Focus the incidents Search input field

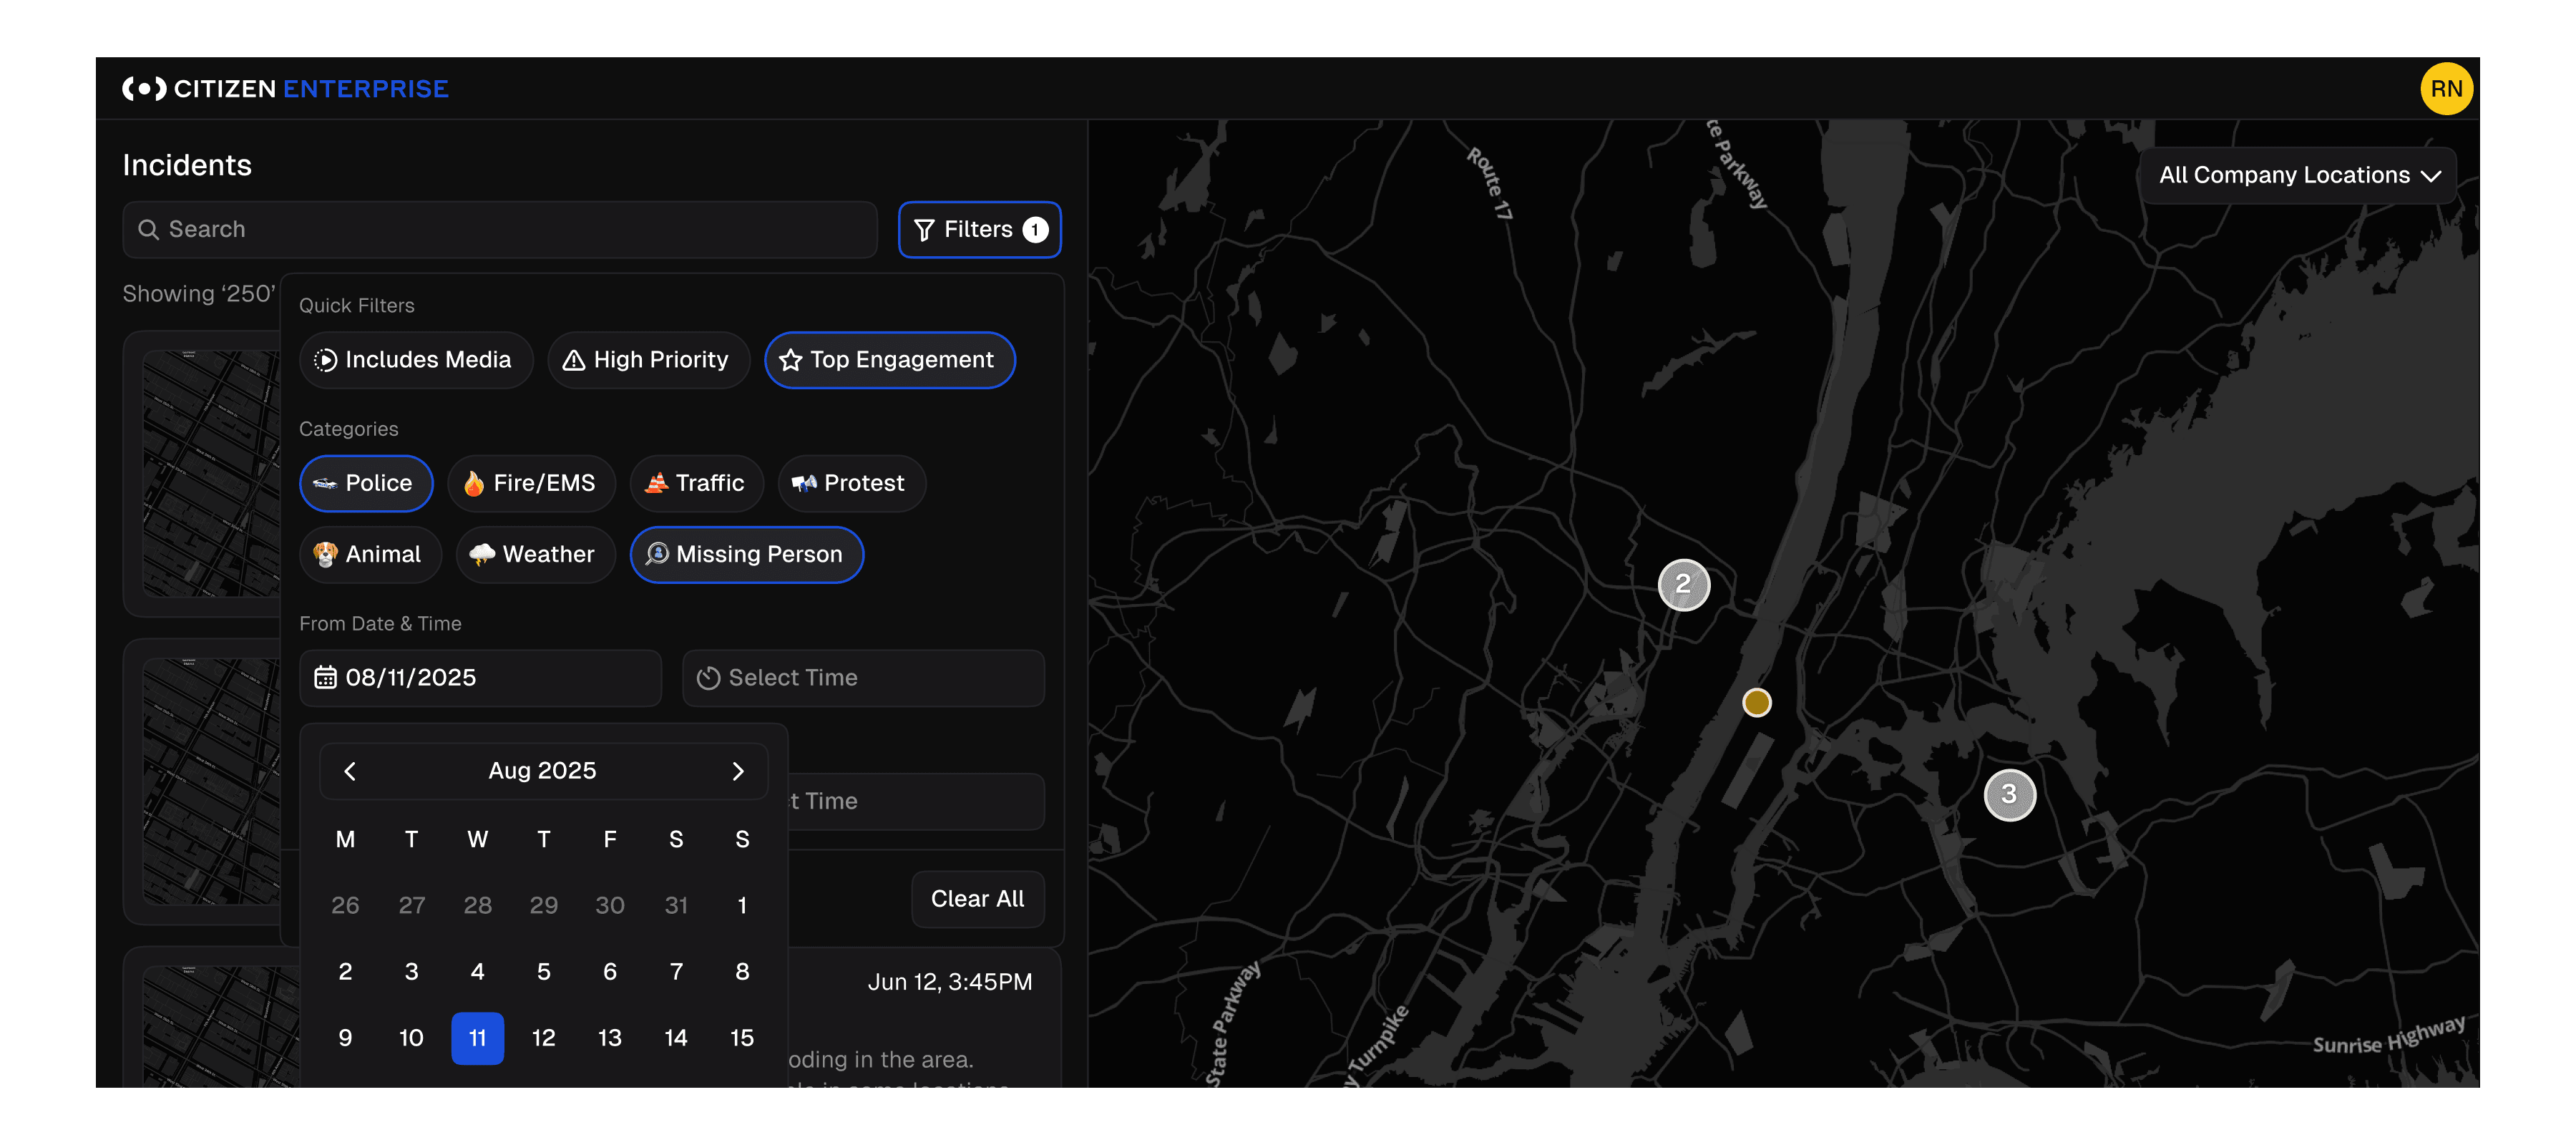[500, 230]
